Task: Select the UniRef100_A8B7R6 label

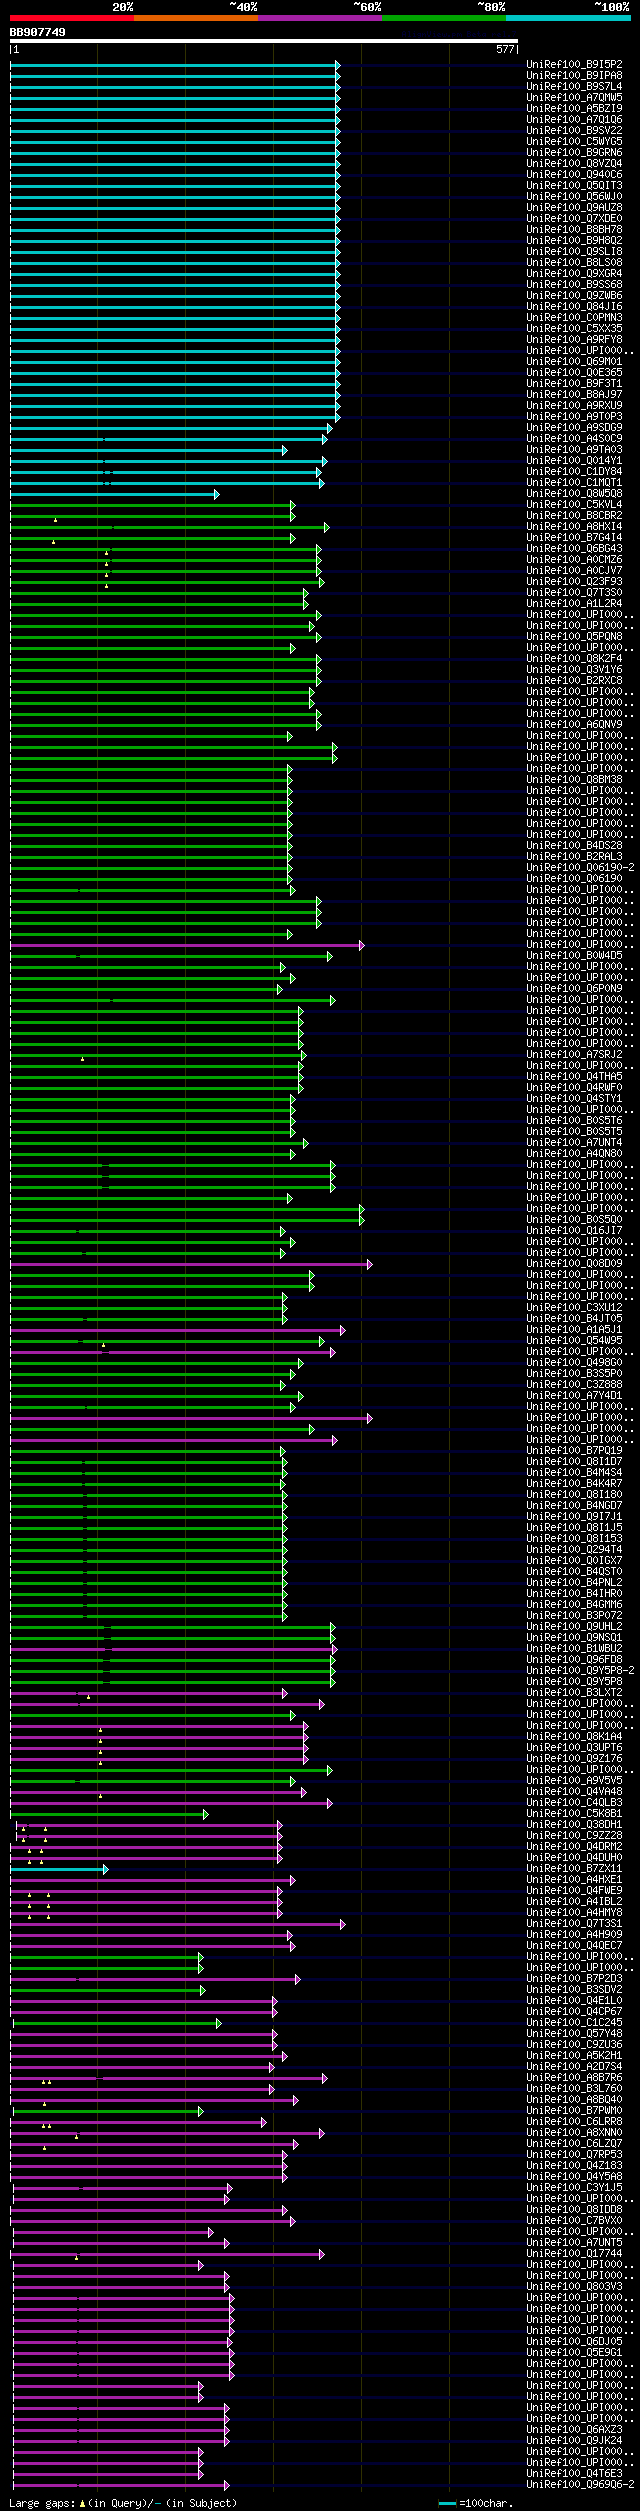Action: tap(574, 2077)
